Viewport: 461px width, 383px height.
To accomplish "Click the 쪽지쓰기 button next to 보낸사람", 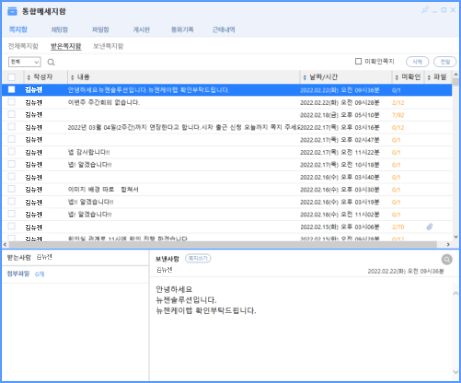I will (198, 258).
